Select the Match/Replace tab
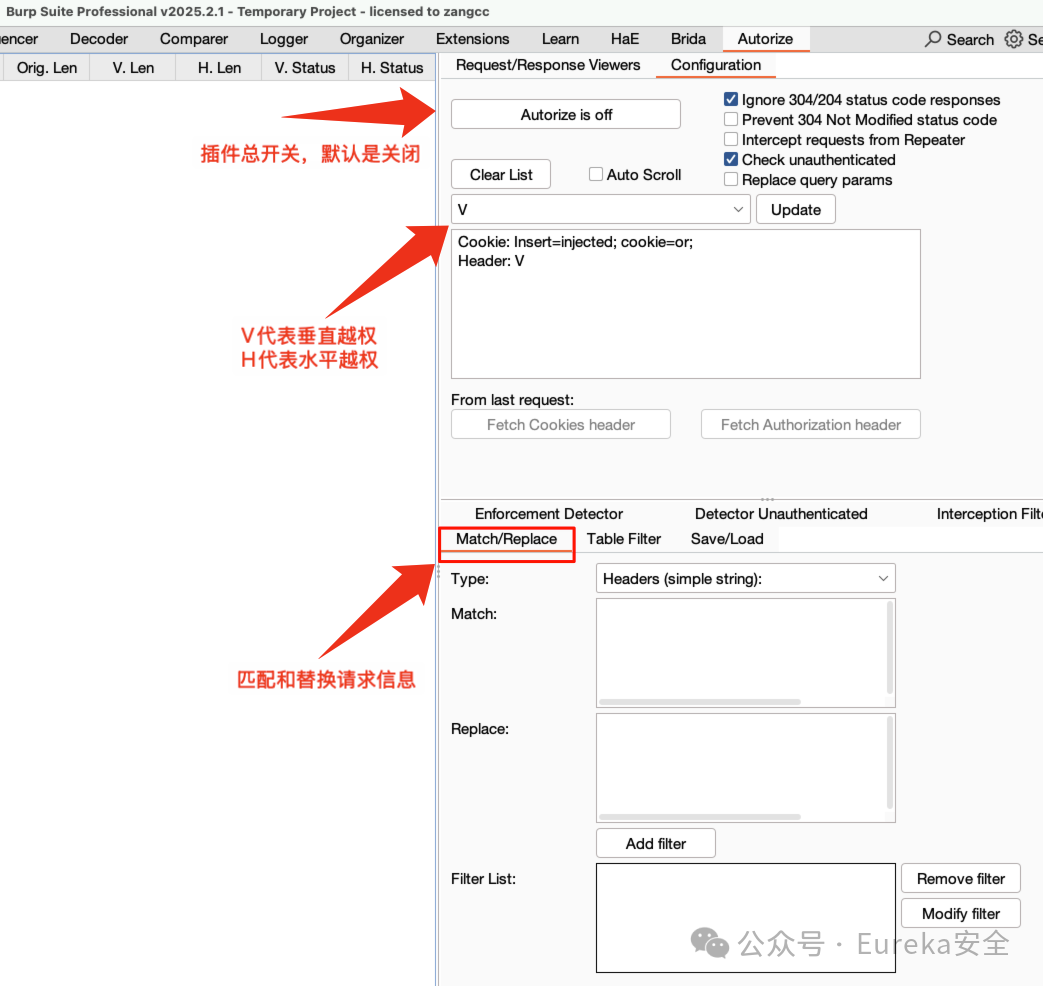1043x986 pixels. coord(506,539)
